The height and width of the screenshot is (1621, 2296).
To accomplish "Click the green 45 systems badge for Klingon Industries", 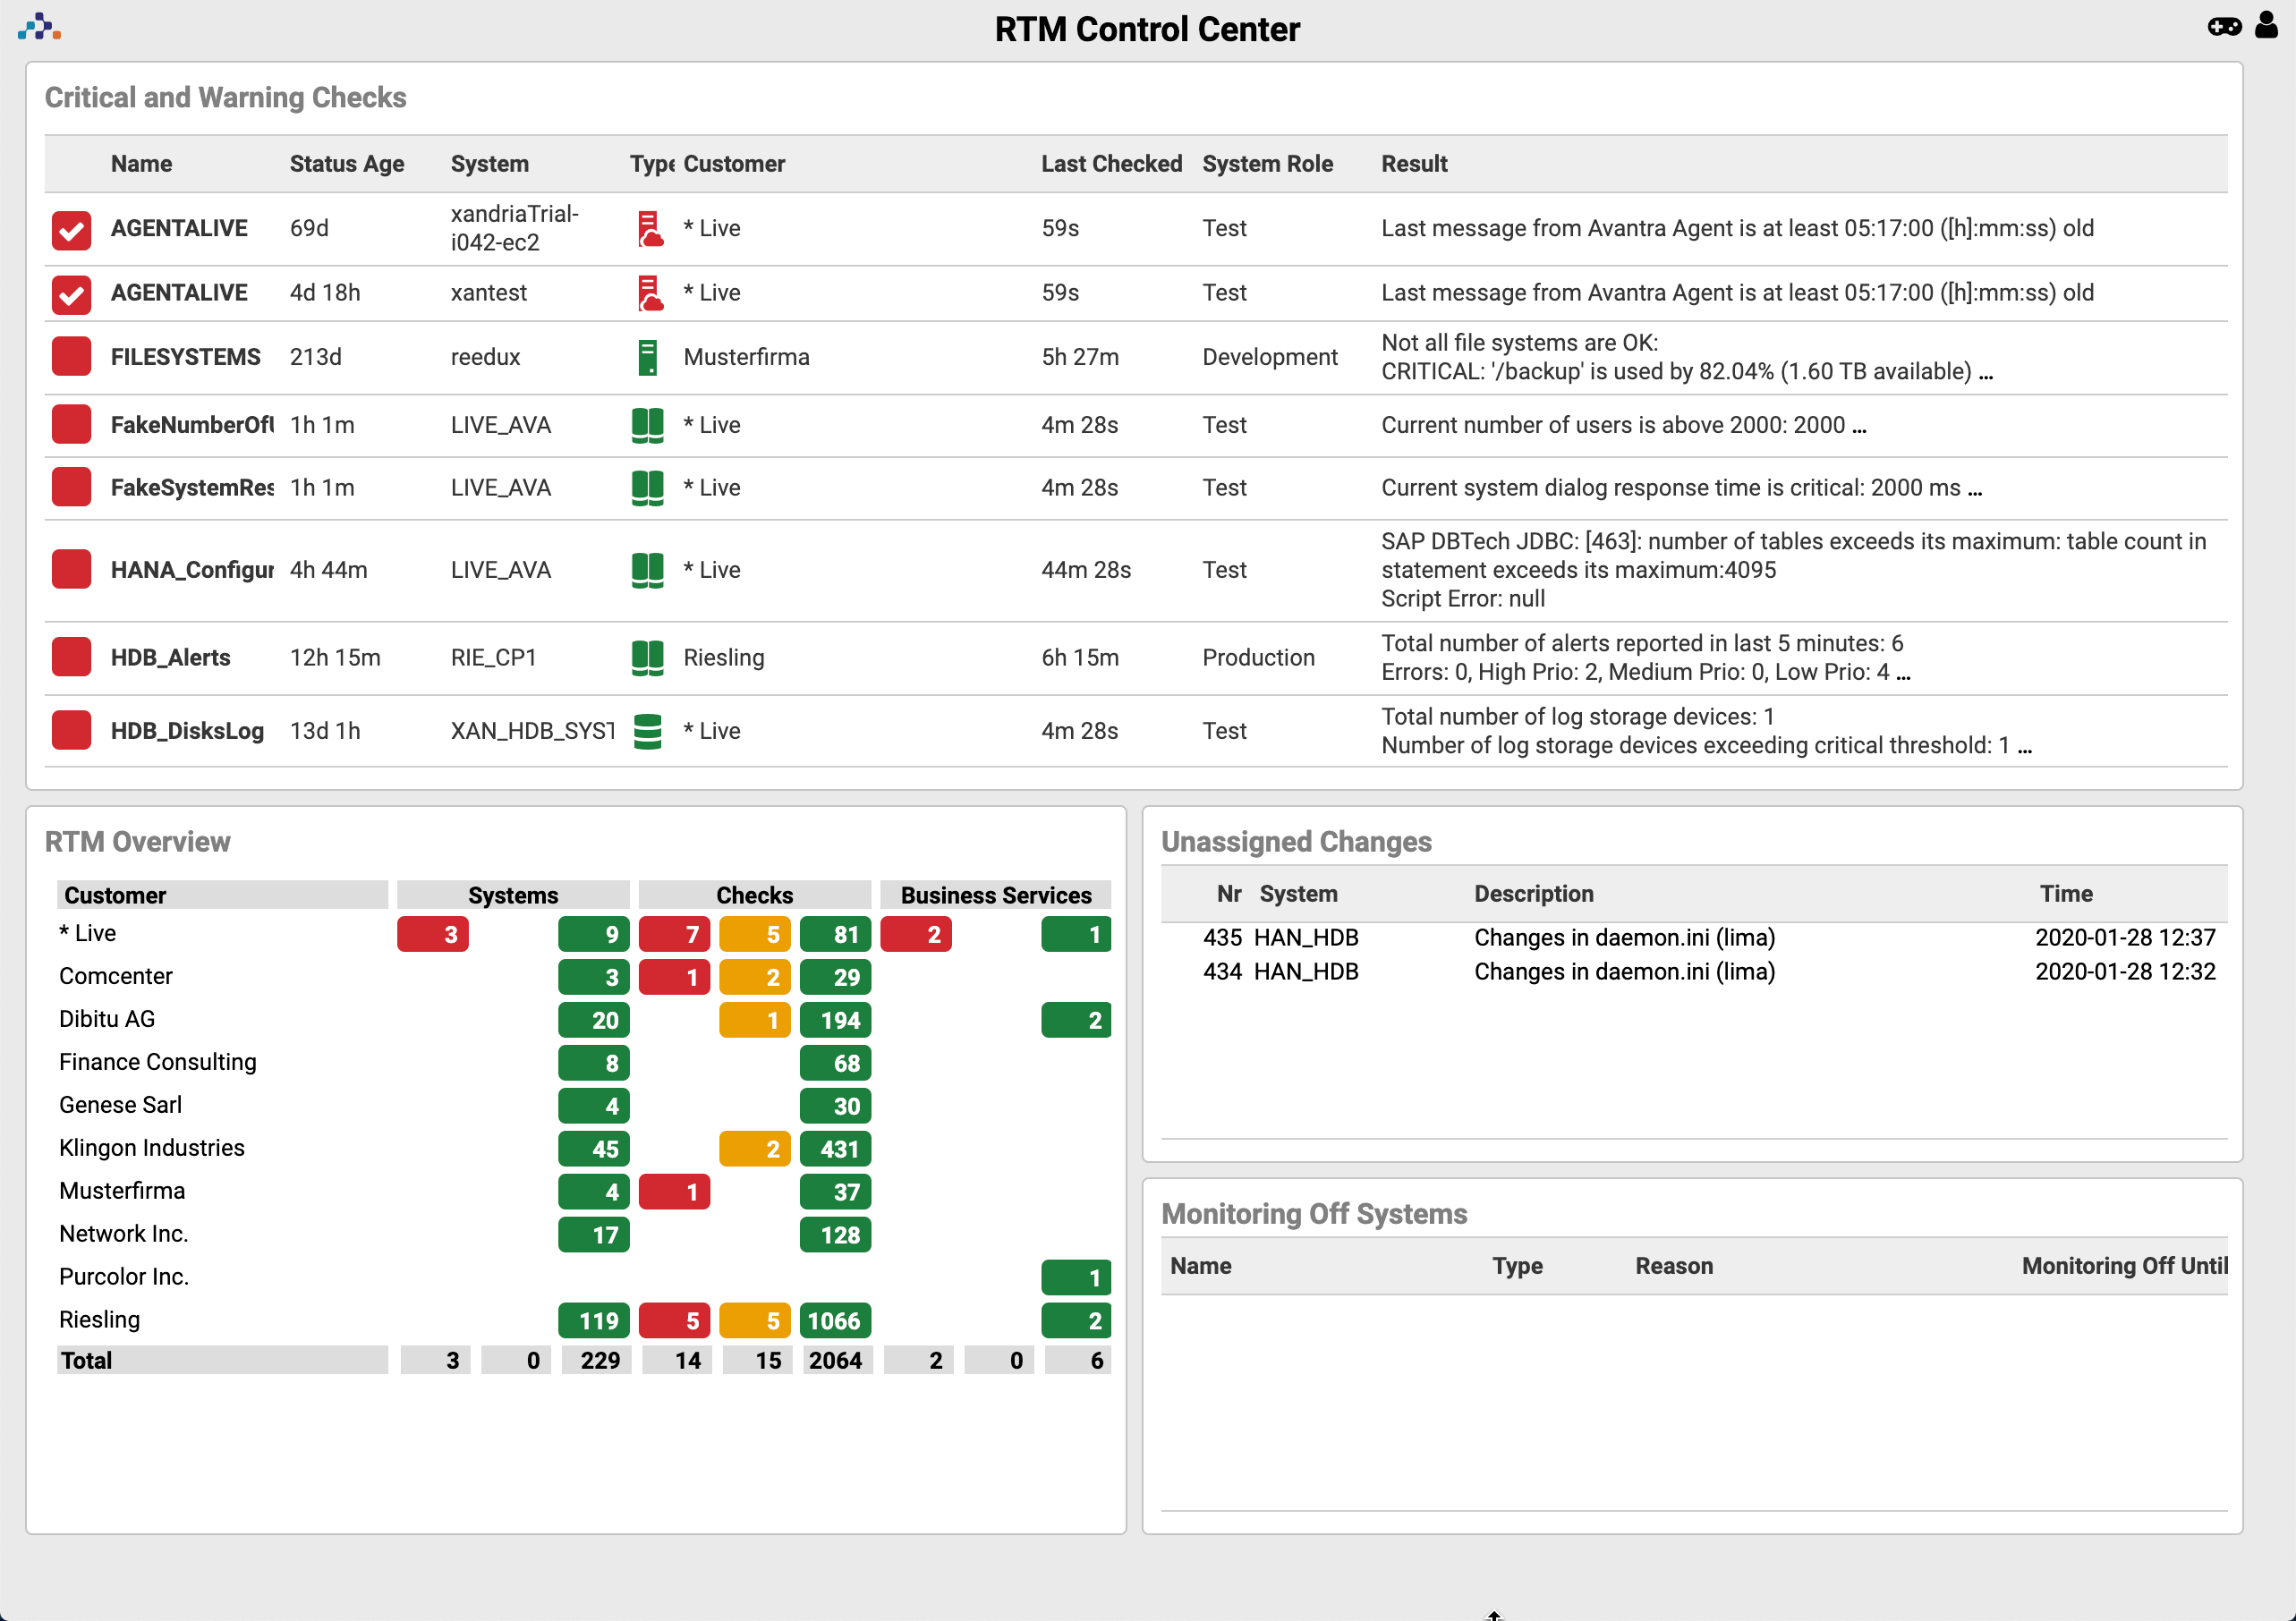I will pyautogui.click(x=594, y=1149).
